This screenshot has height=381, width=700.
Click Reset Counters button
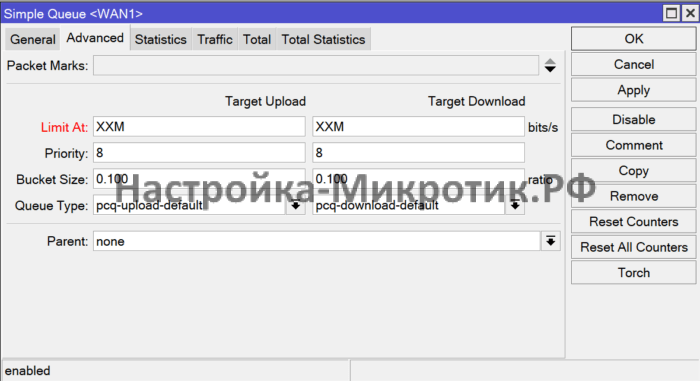(x=633, y=222)
